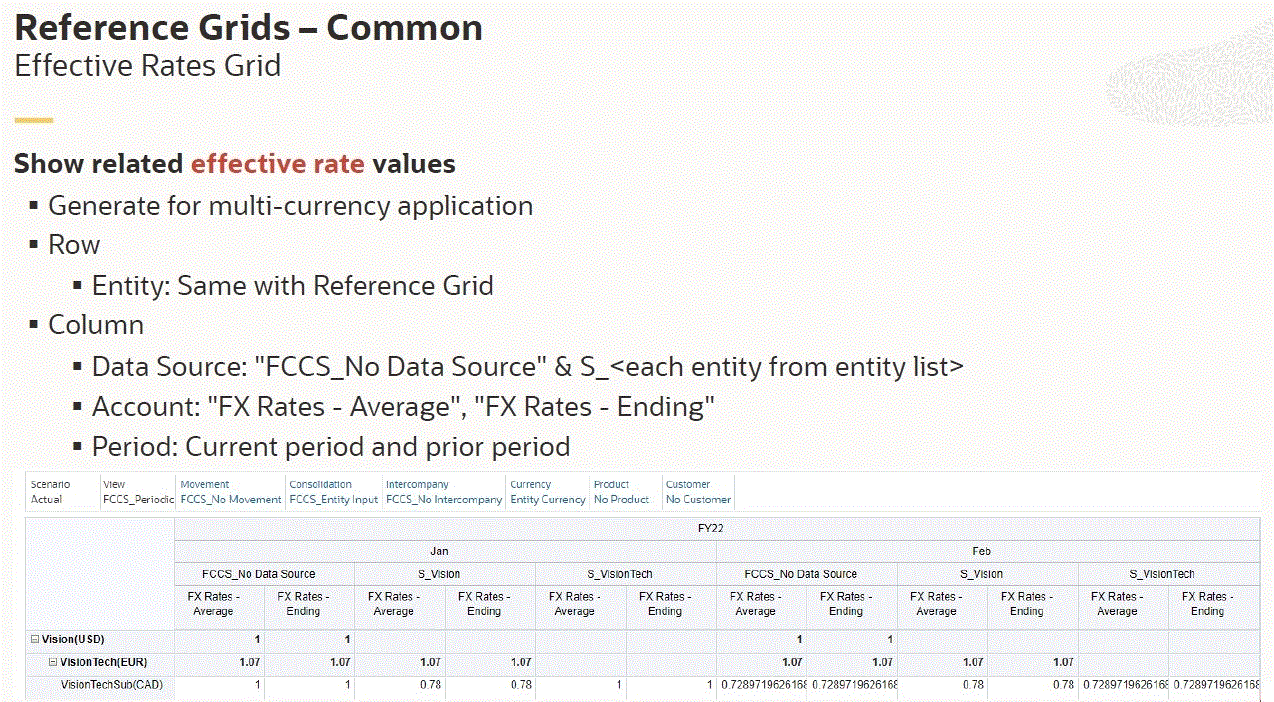This screenshot has width=1274, height=702.
Task: Click the highlighted effective rate text
Action: click(278, 164)
